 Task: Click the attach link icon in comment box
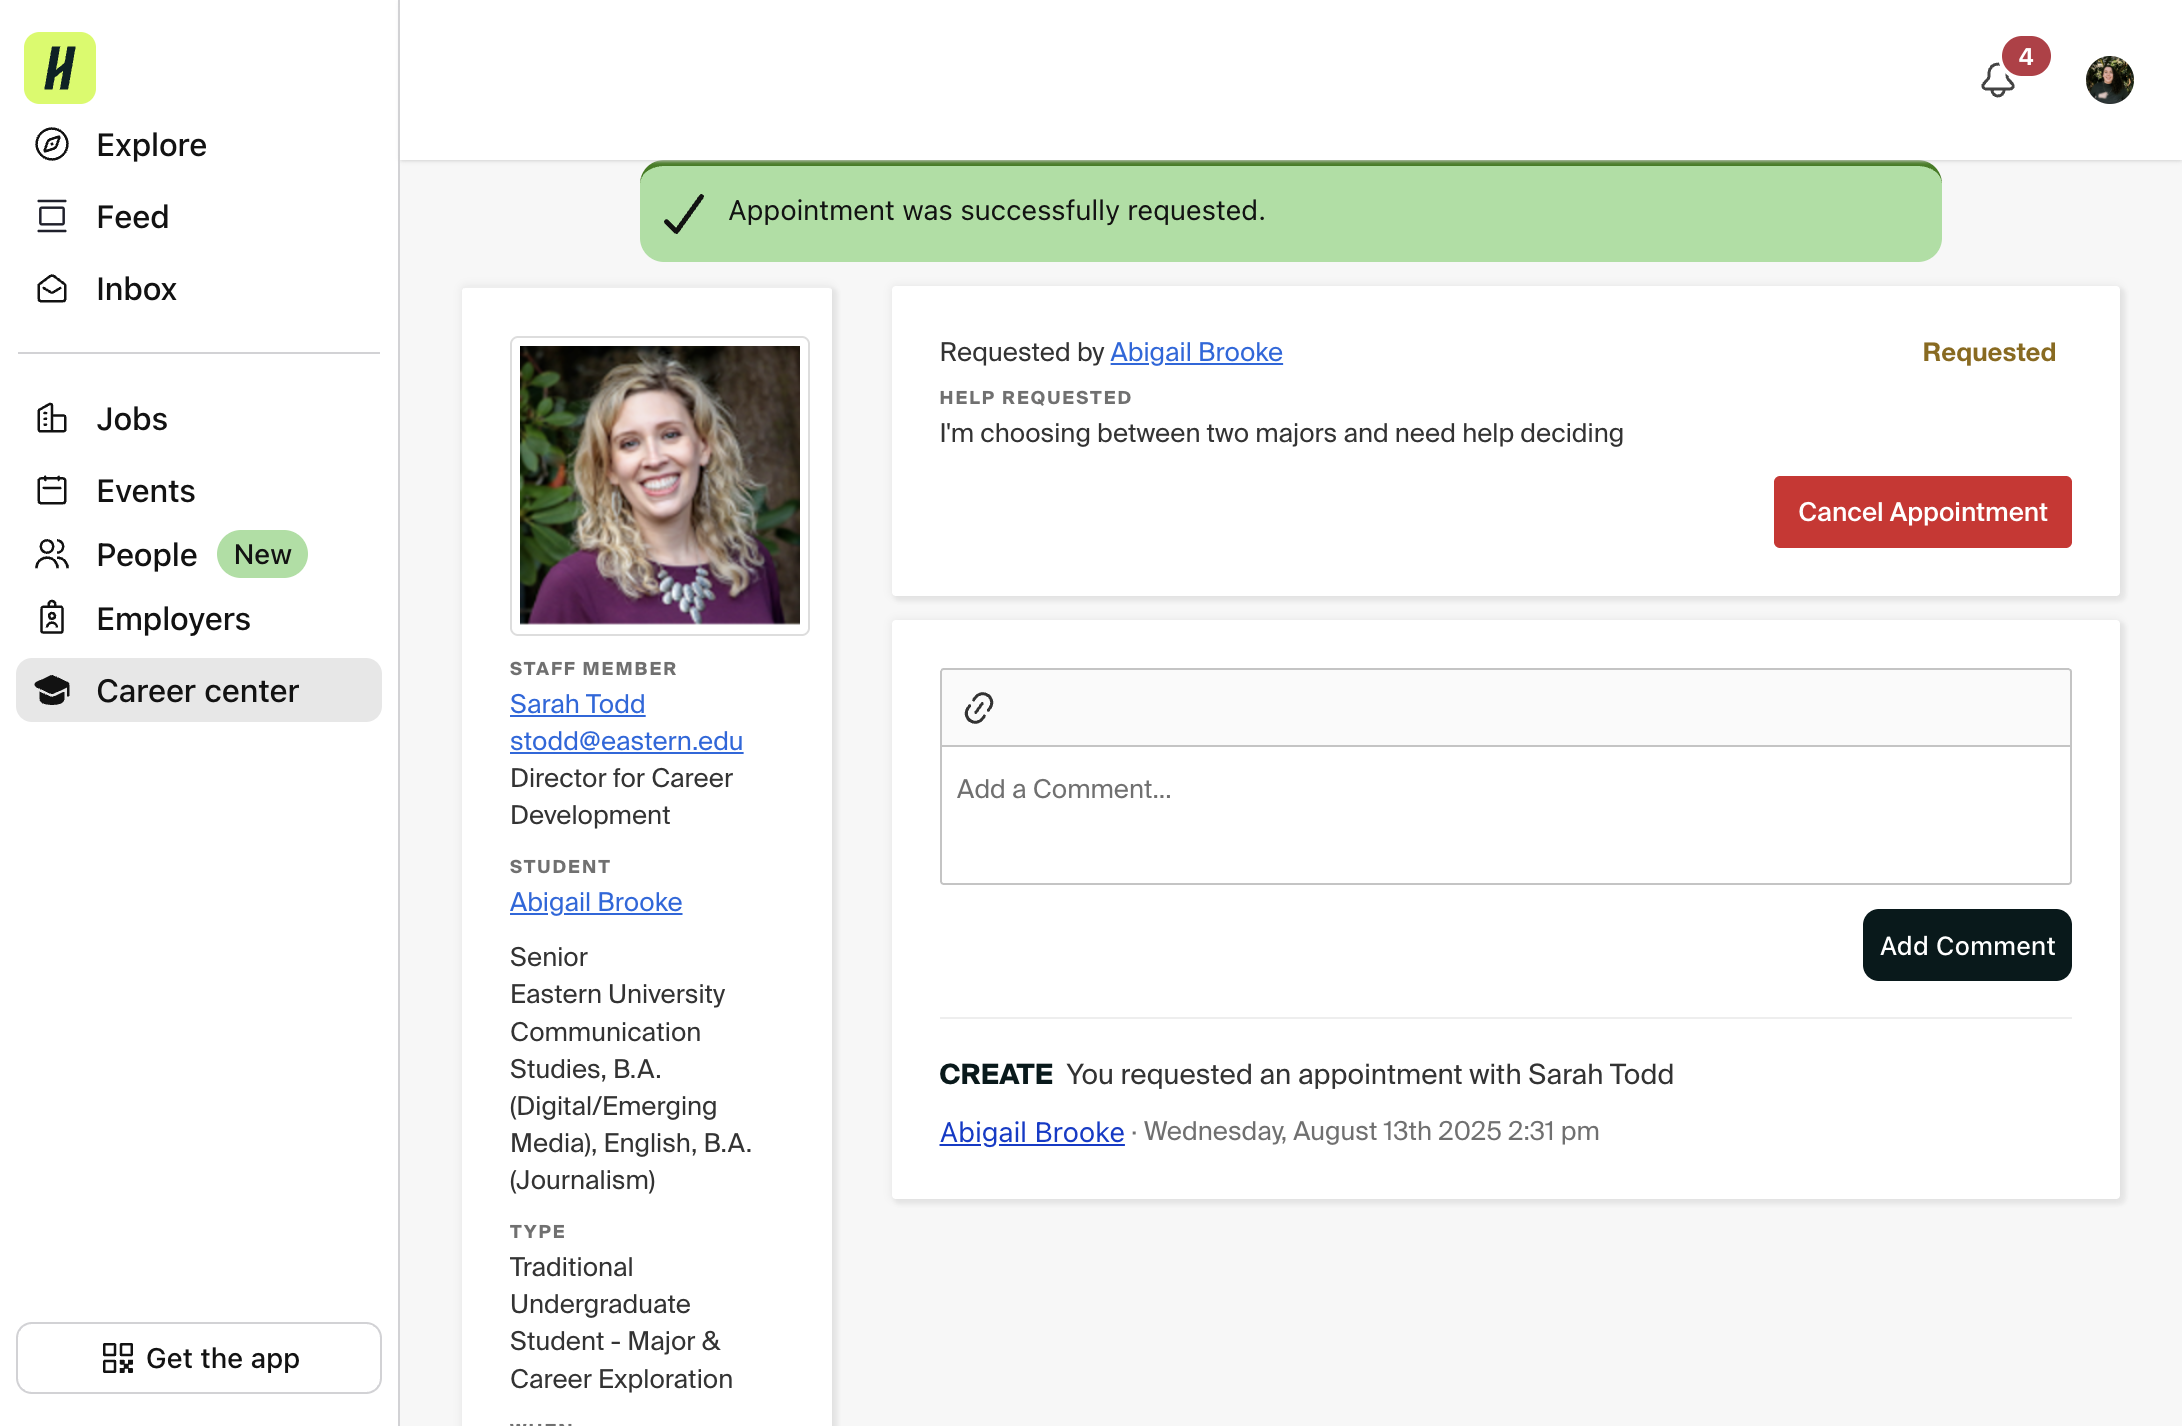pos(979,708)
